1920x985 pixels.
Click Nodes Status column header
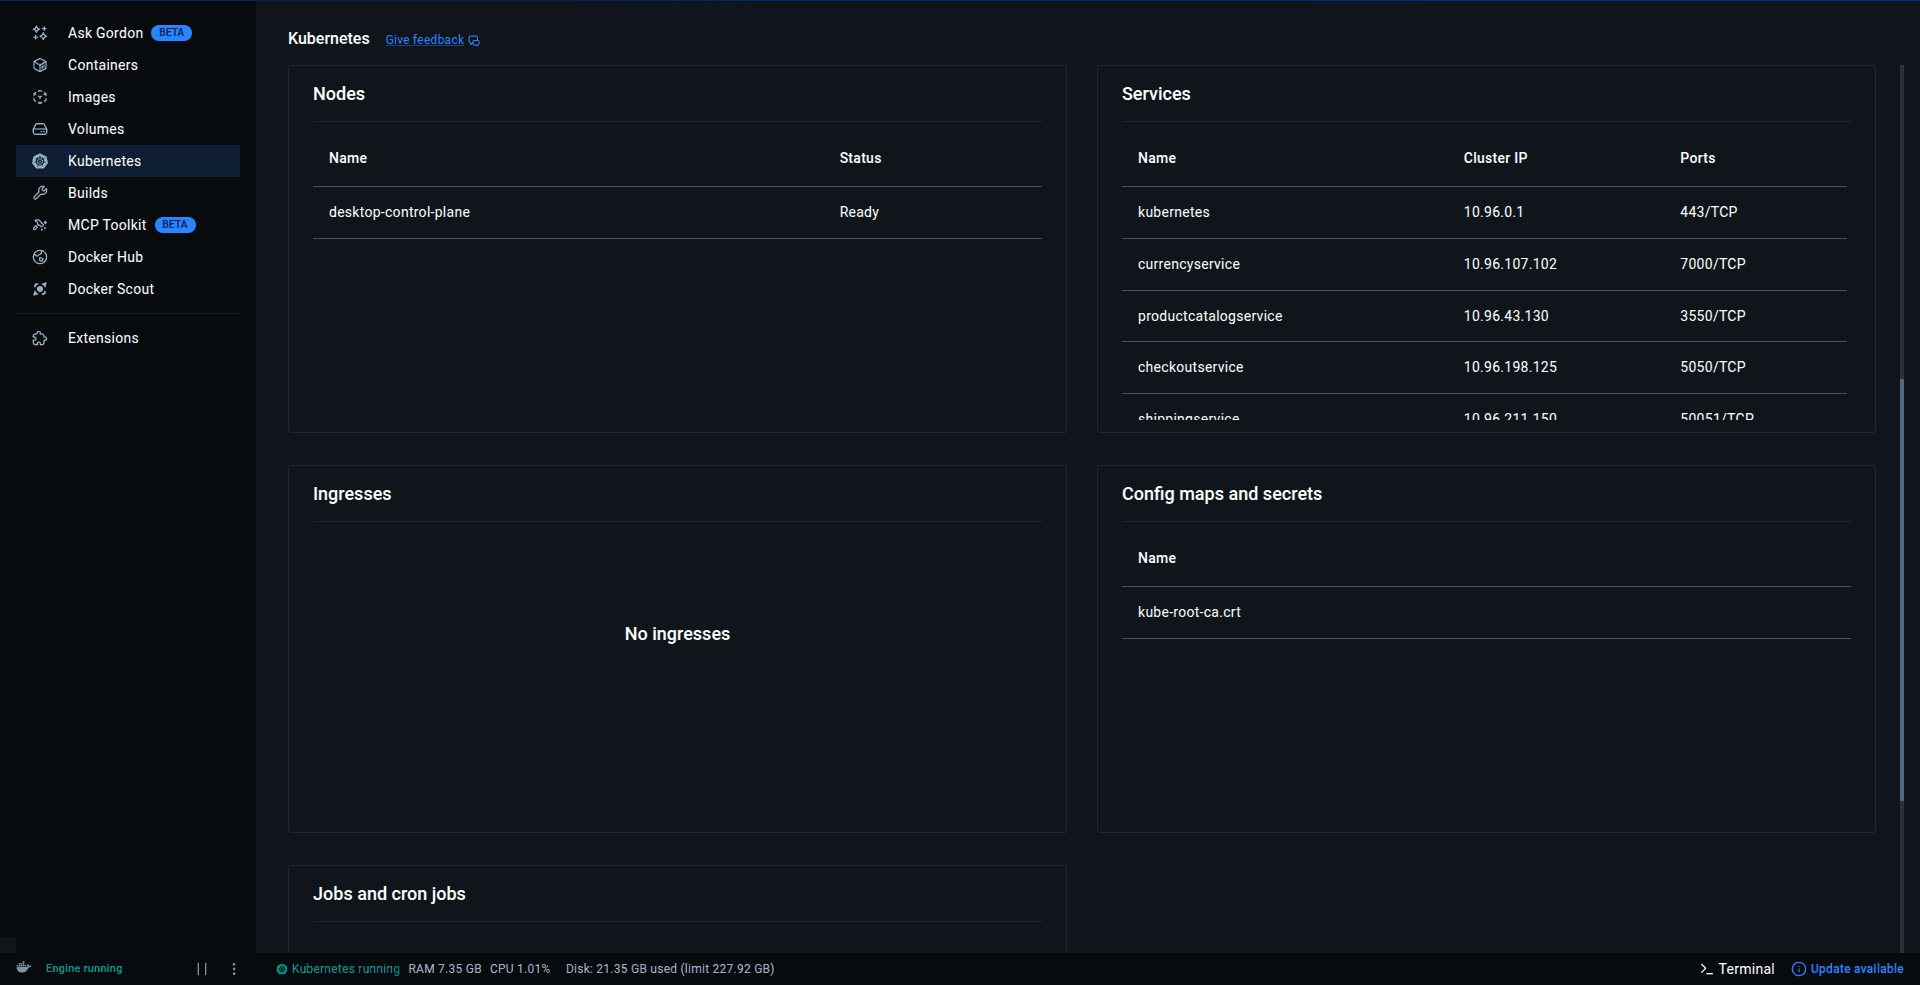[x=860, y=158]
